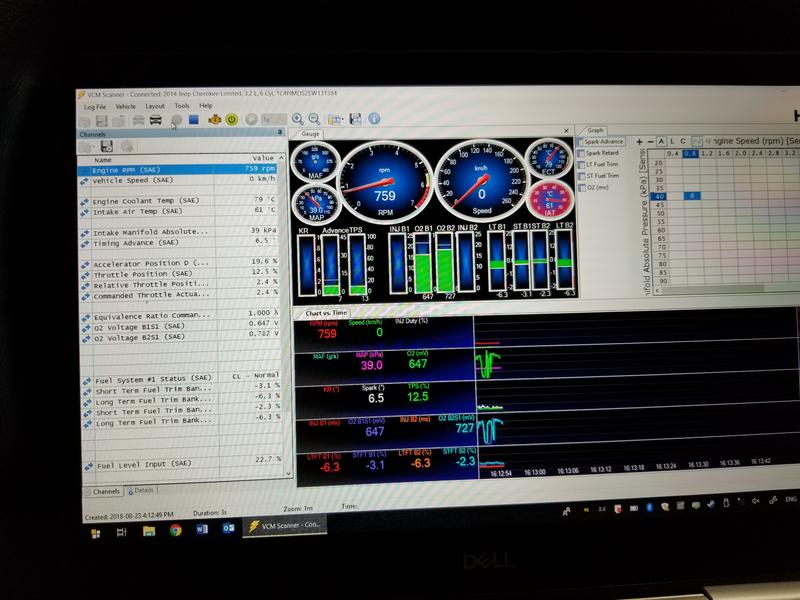The width and height of the screenshot is (800, 600).
Task: Click the save log floppy icon in main toolbar
Action: coord(102,121)
